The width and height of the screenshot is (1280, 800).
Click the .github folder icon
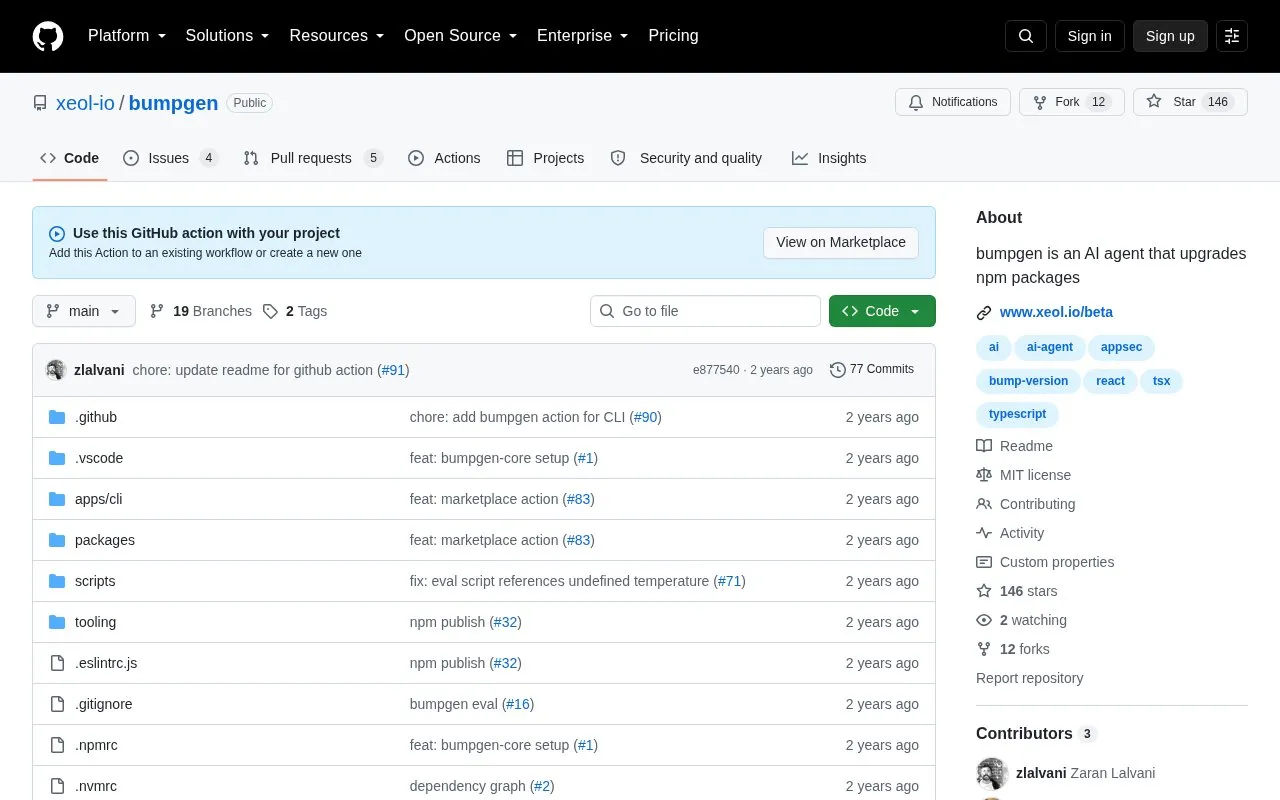pos(57,417)
